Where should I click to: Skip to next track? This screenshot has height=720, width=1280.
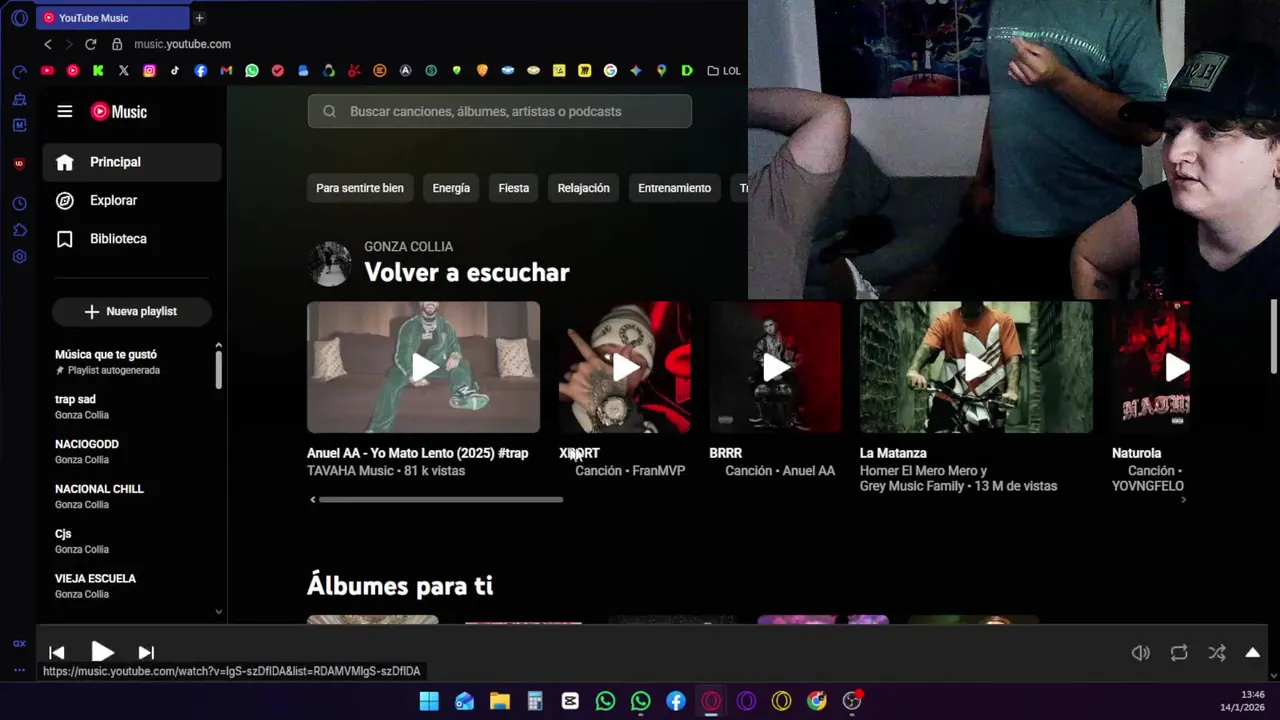click(146, 653)
